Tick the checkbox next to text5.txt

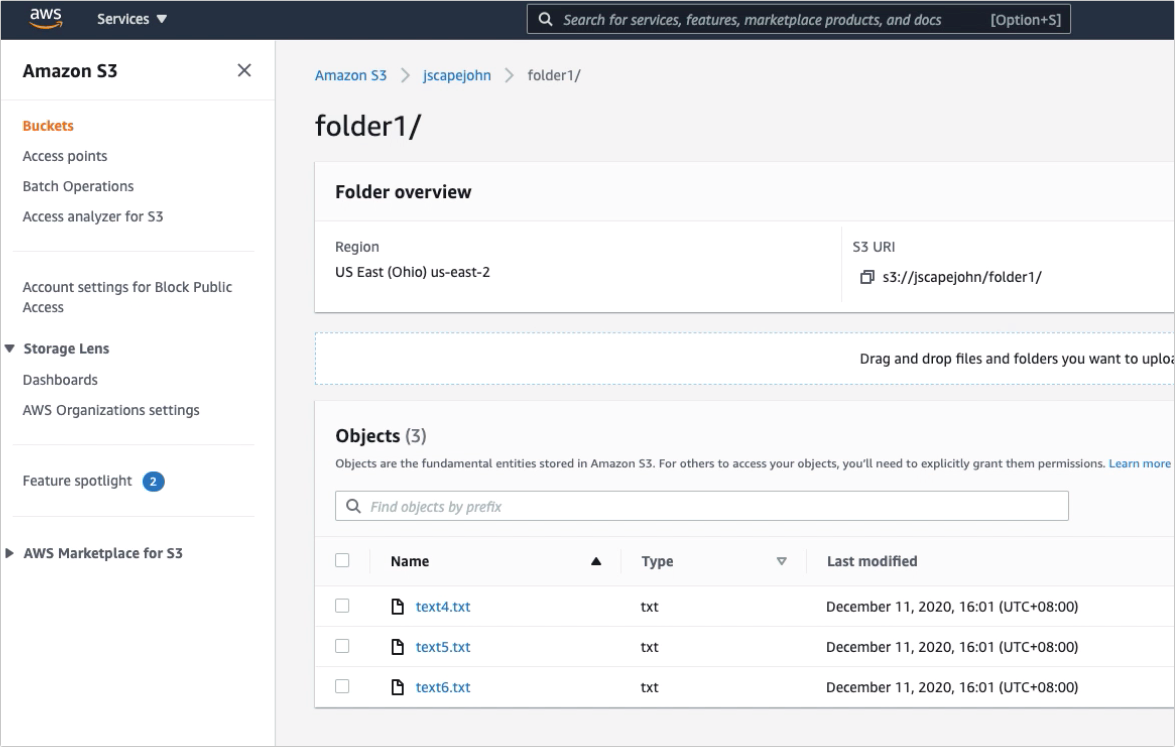342,647
